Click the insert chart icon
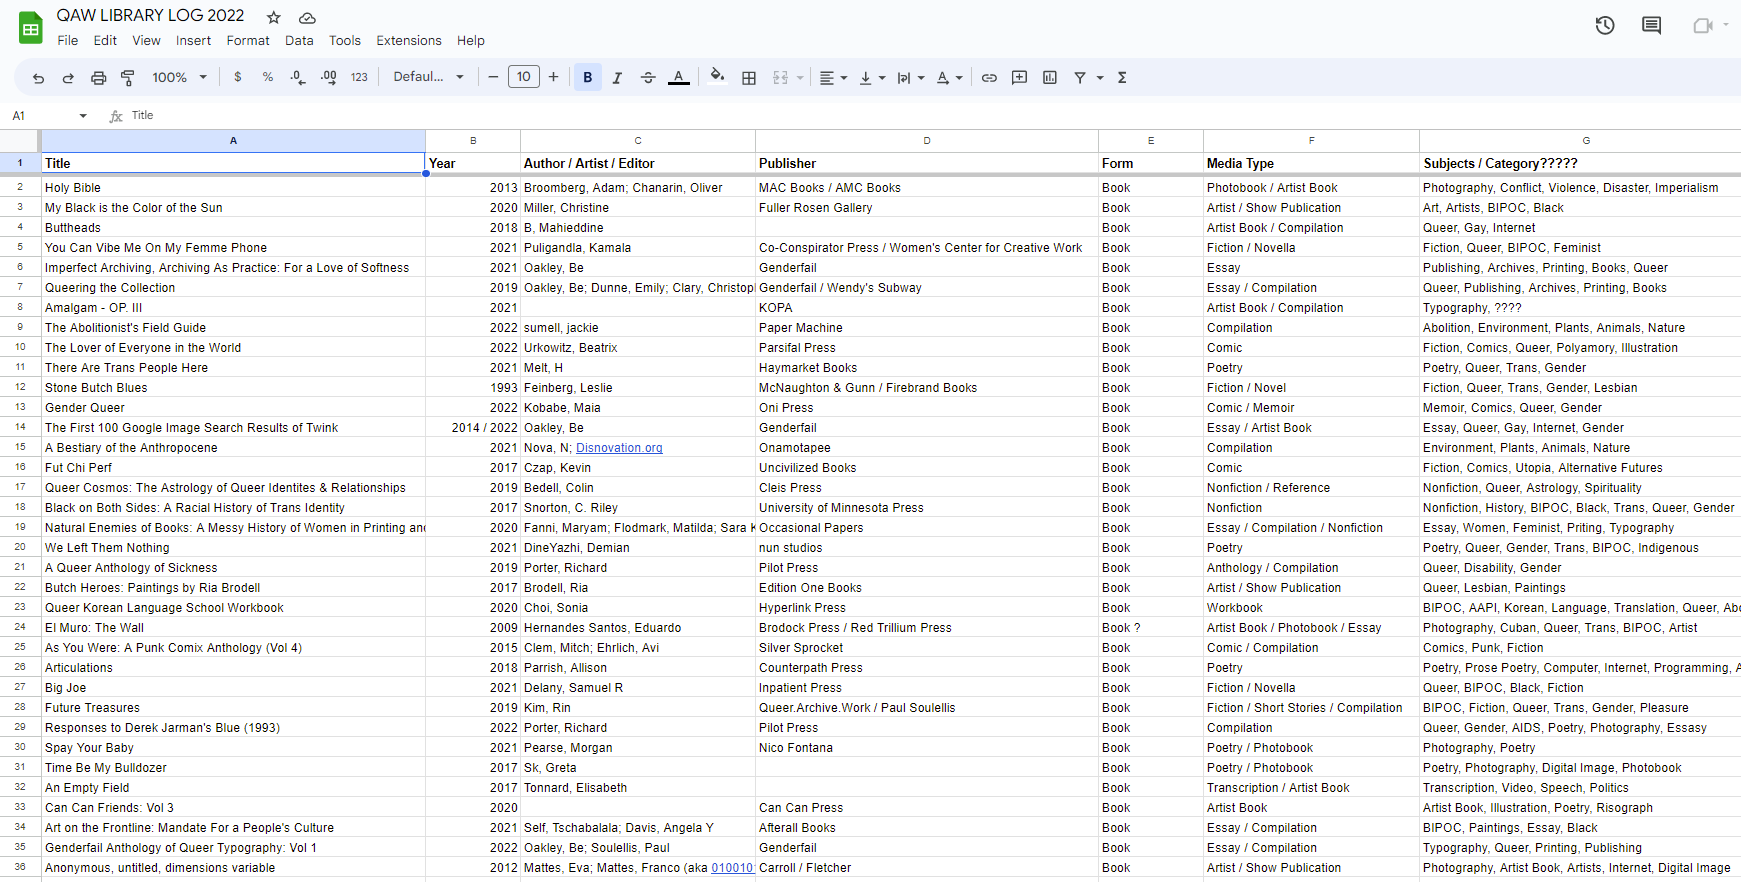1741x882 pixels. pos(1050,77)
